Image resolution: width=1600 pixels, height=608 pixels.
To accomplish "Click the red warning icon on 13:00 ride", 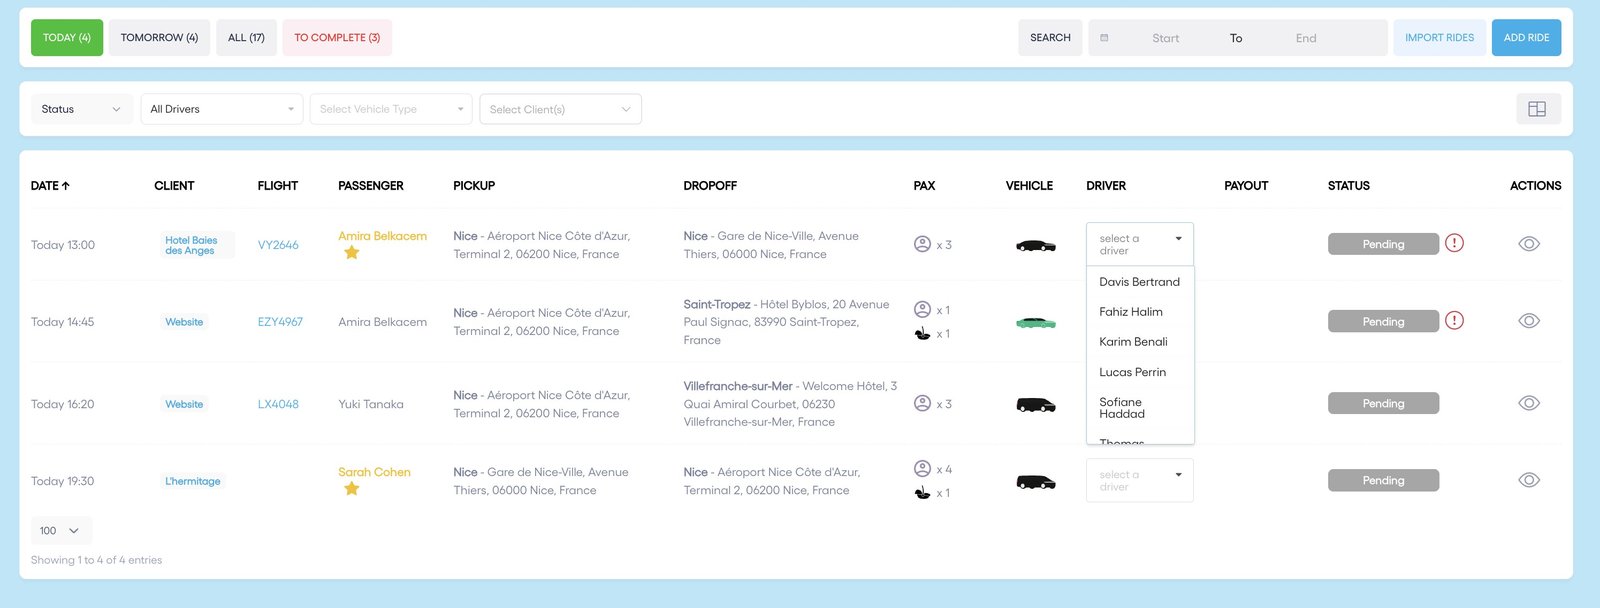I will tap(1454, 243).
